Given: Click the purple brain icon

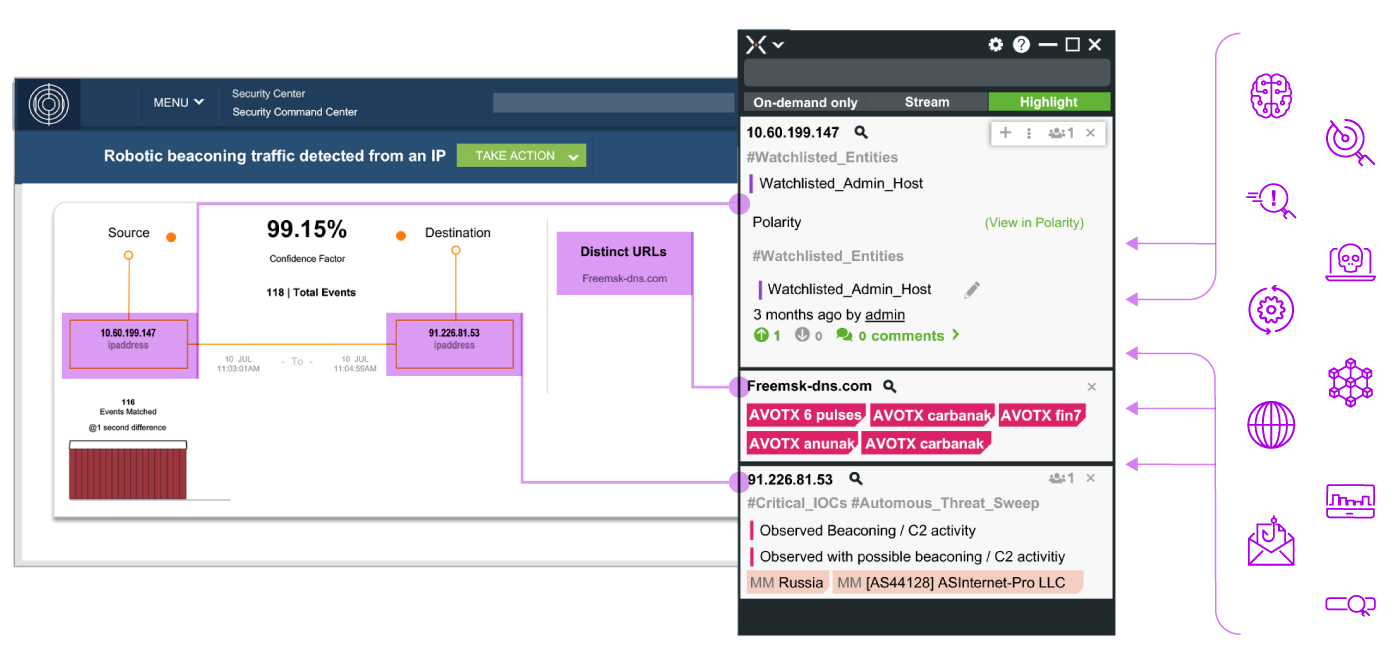Looking at the screenshot, I should coord(1271,96).
